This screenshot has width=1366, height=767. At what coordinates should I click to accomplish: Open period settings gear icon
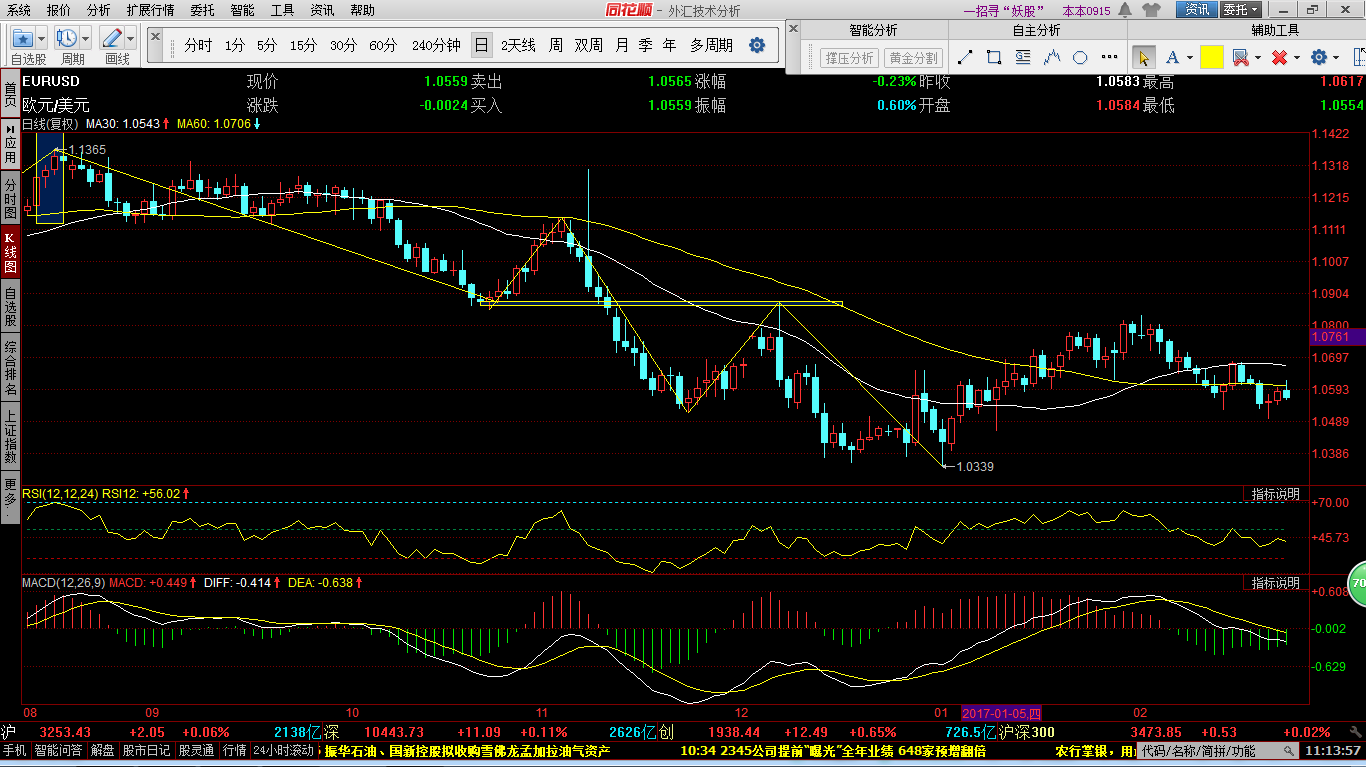tap(757, 45)
